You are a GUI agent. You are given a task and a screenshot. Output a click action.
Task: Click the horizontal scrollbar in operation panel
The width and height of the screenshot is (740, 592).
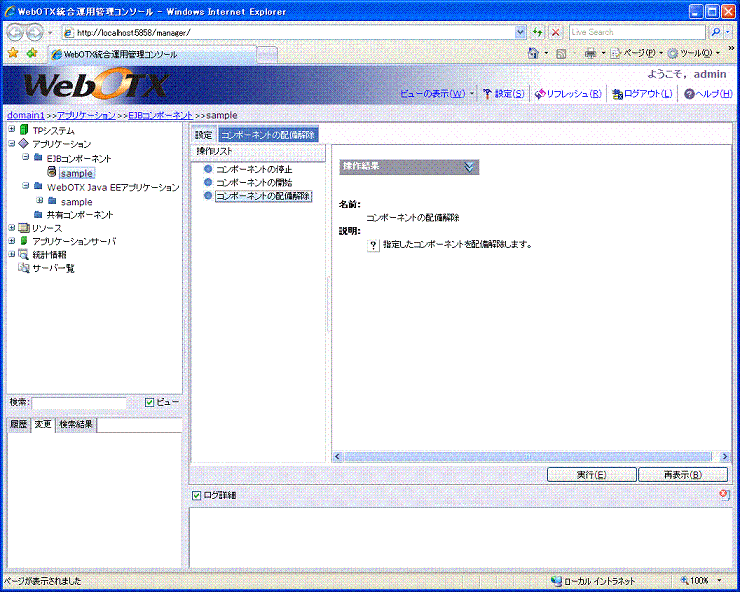coord(530,456)
